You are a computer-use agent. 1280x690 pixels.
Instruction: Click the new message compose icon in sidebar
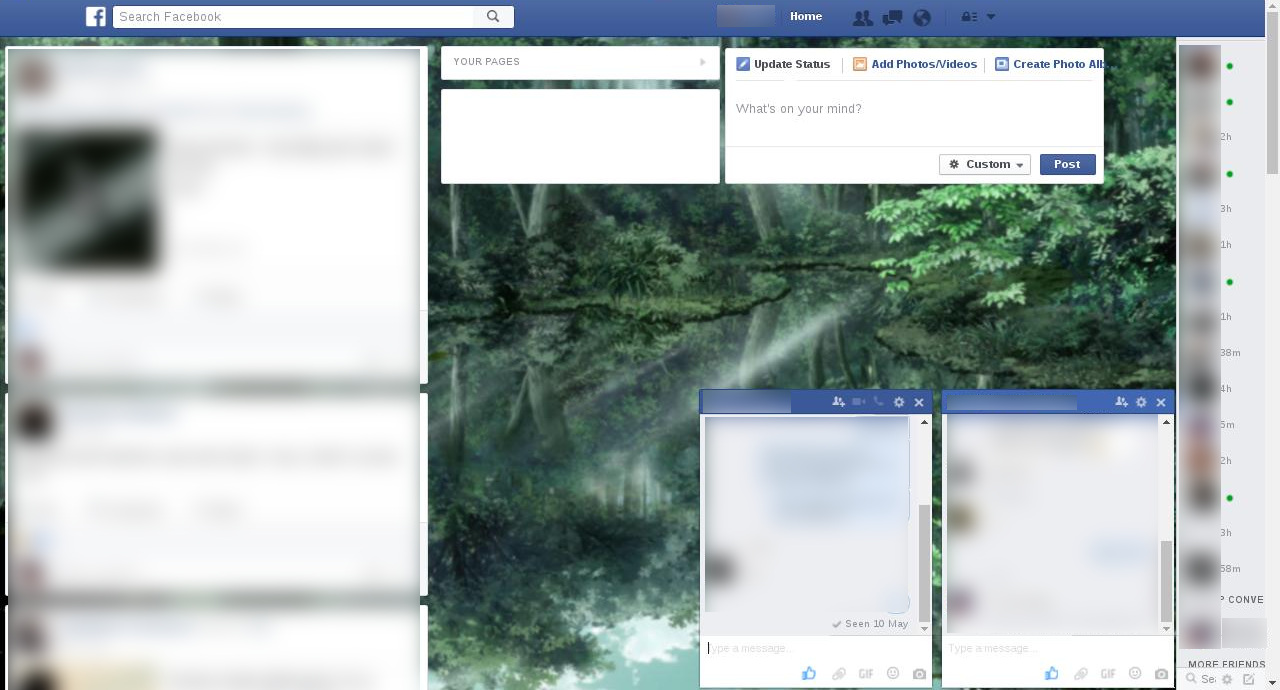(x=1248, y=679)
